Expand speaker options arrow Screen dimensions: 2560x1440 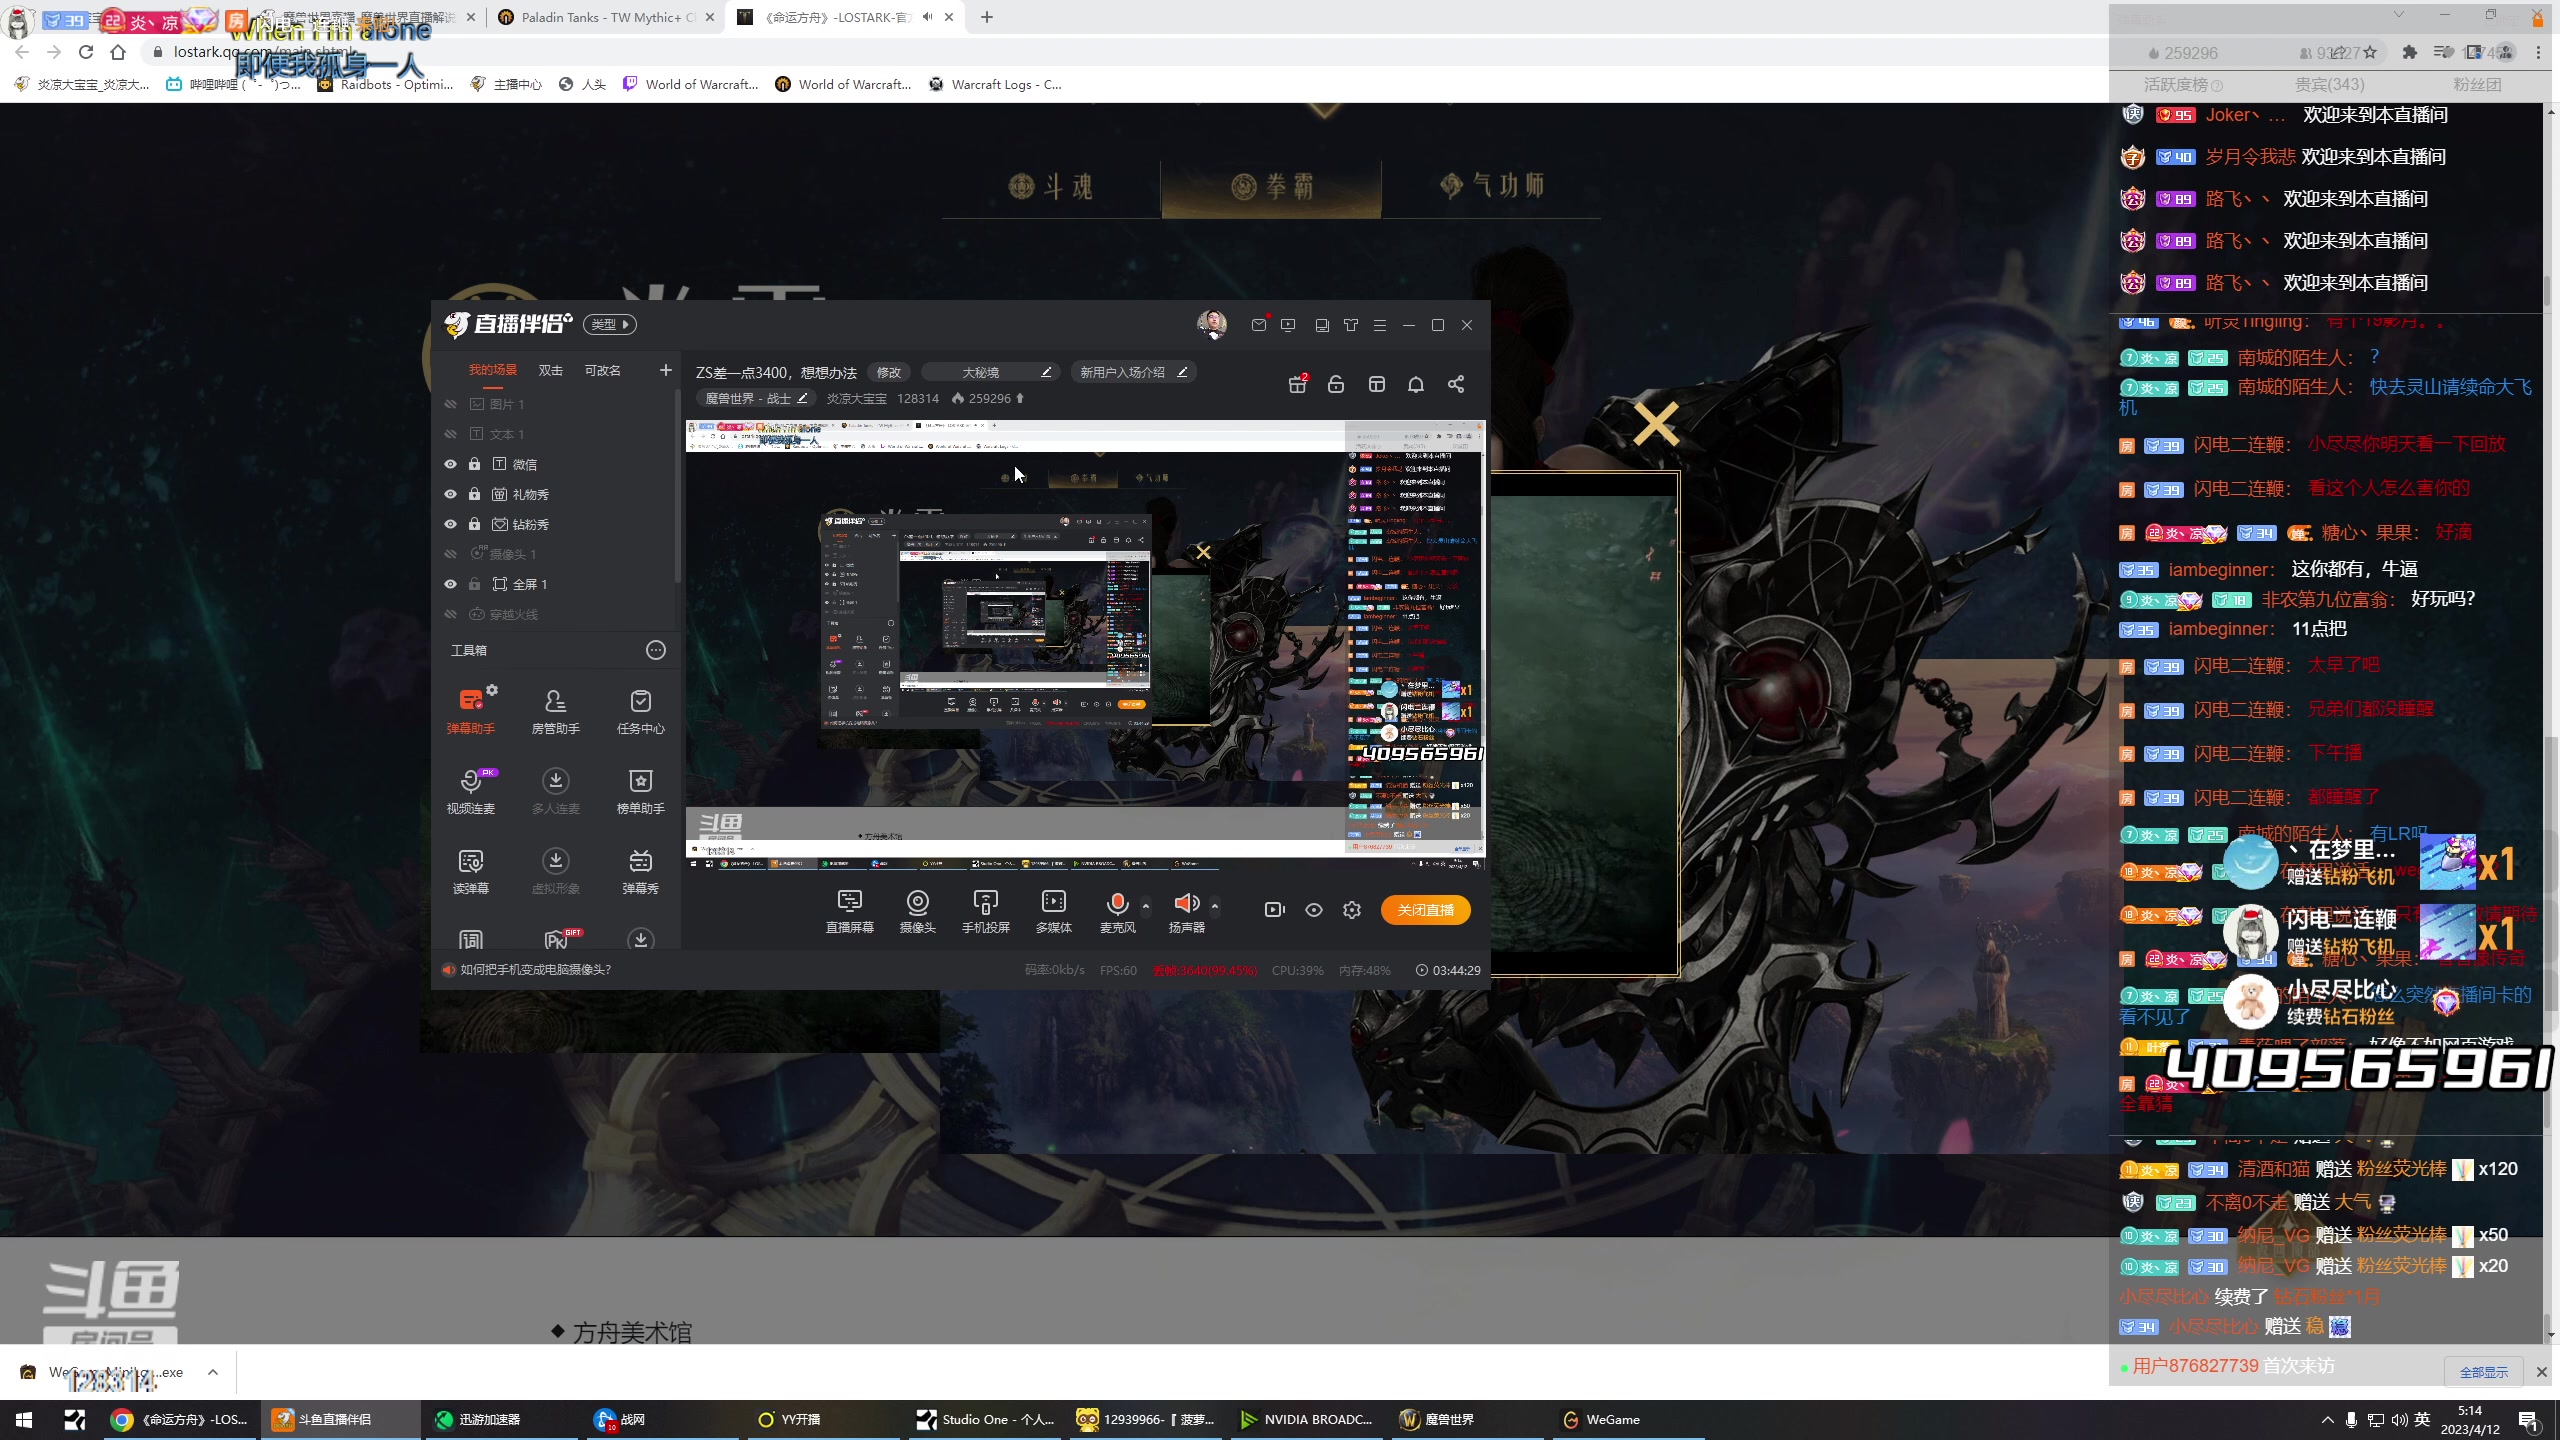point(1215,906)
